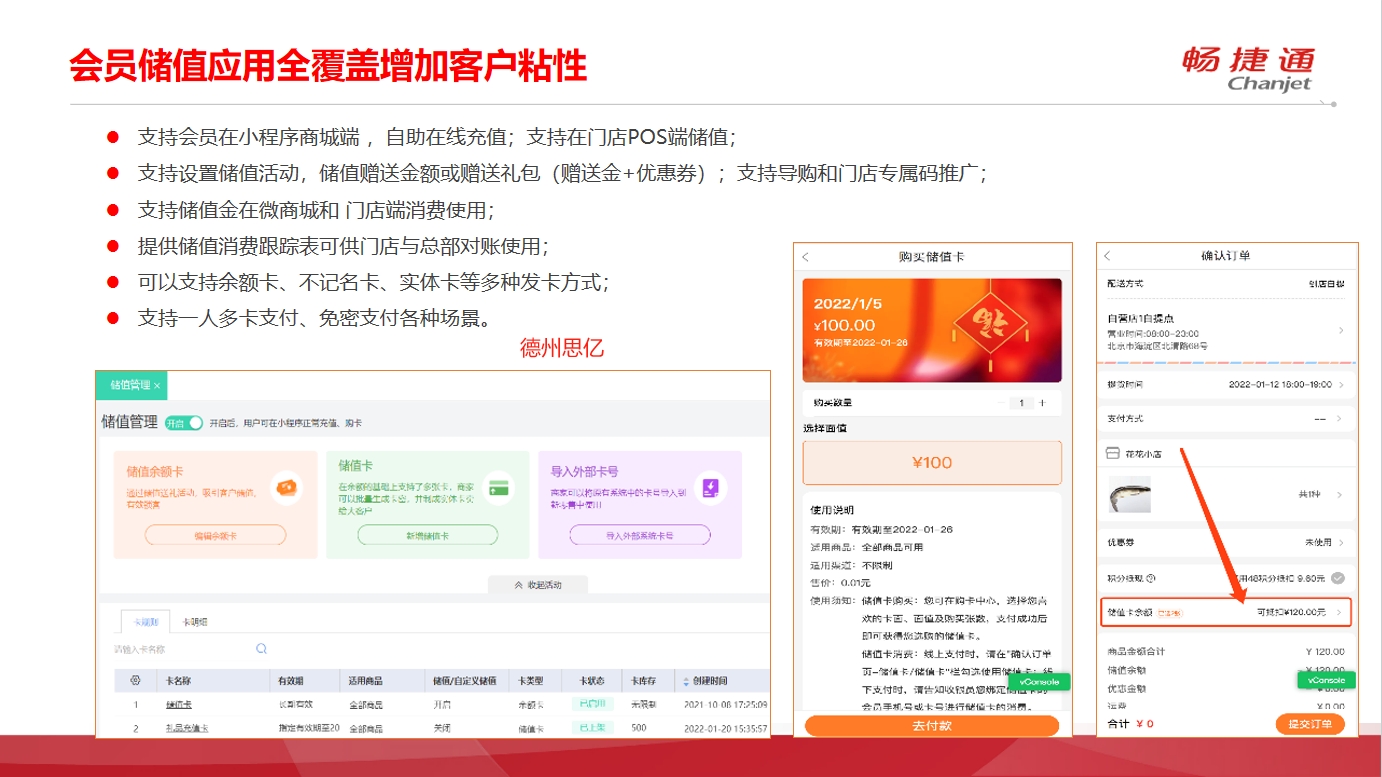
Task: Click the 德州思亿 red label
Action: (x=562, y=349)
